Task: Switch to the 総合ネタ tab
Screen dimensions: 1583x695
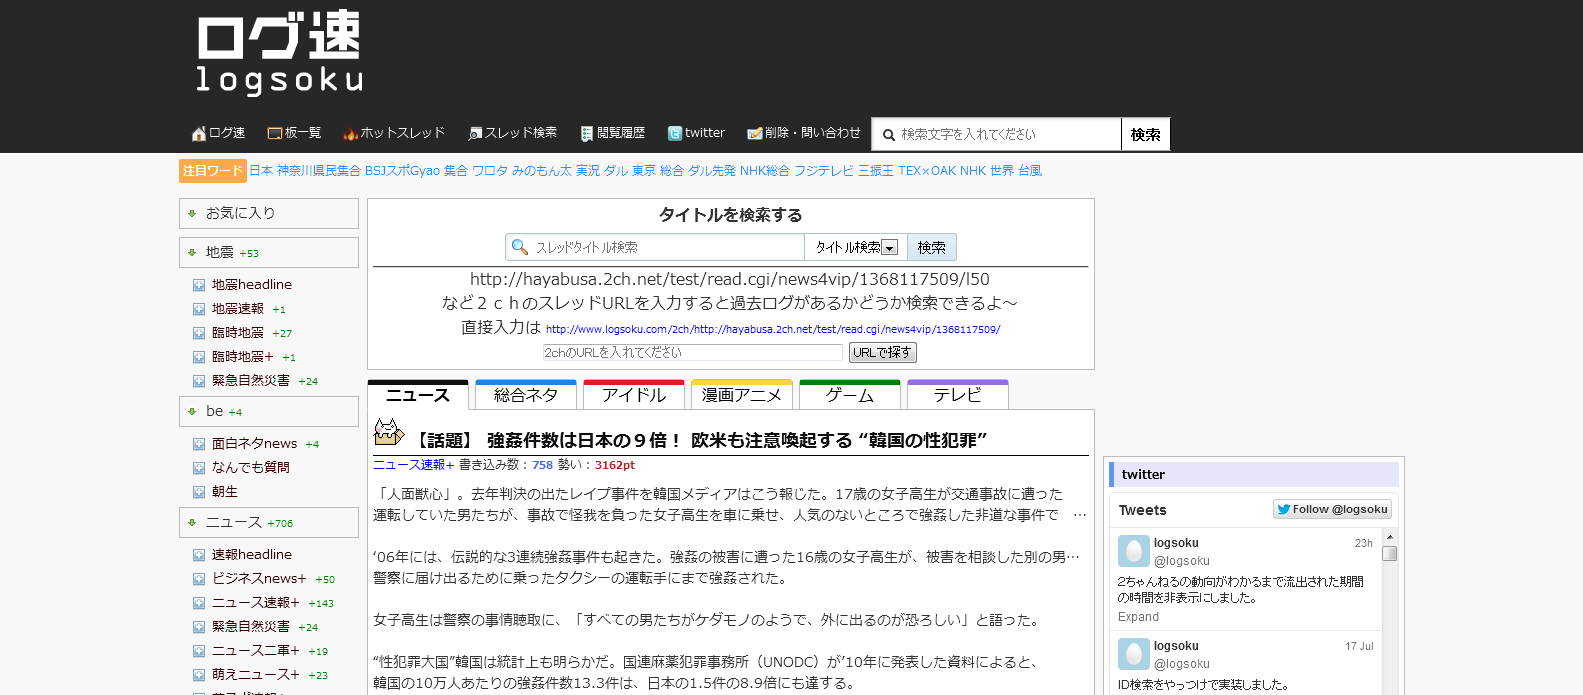Action: coord(526,396)
